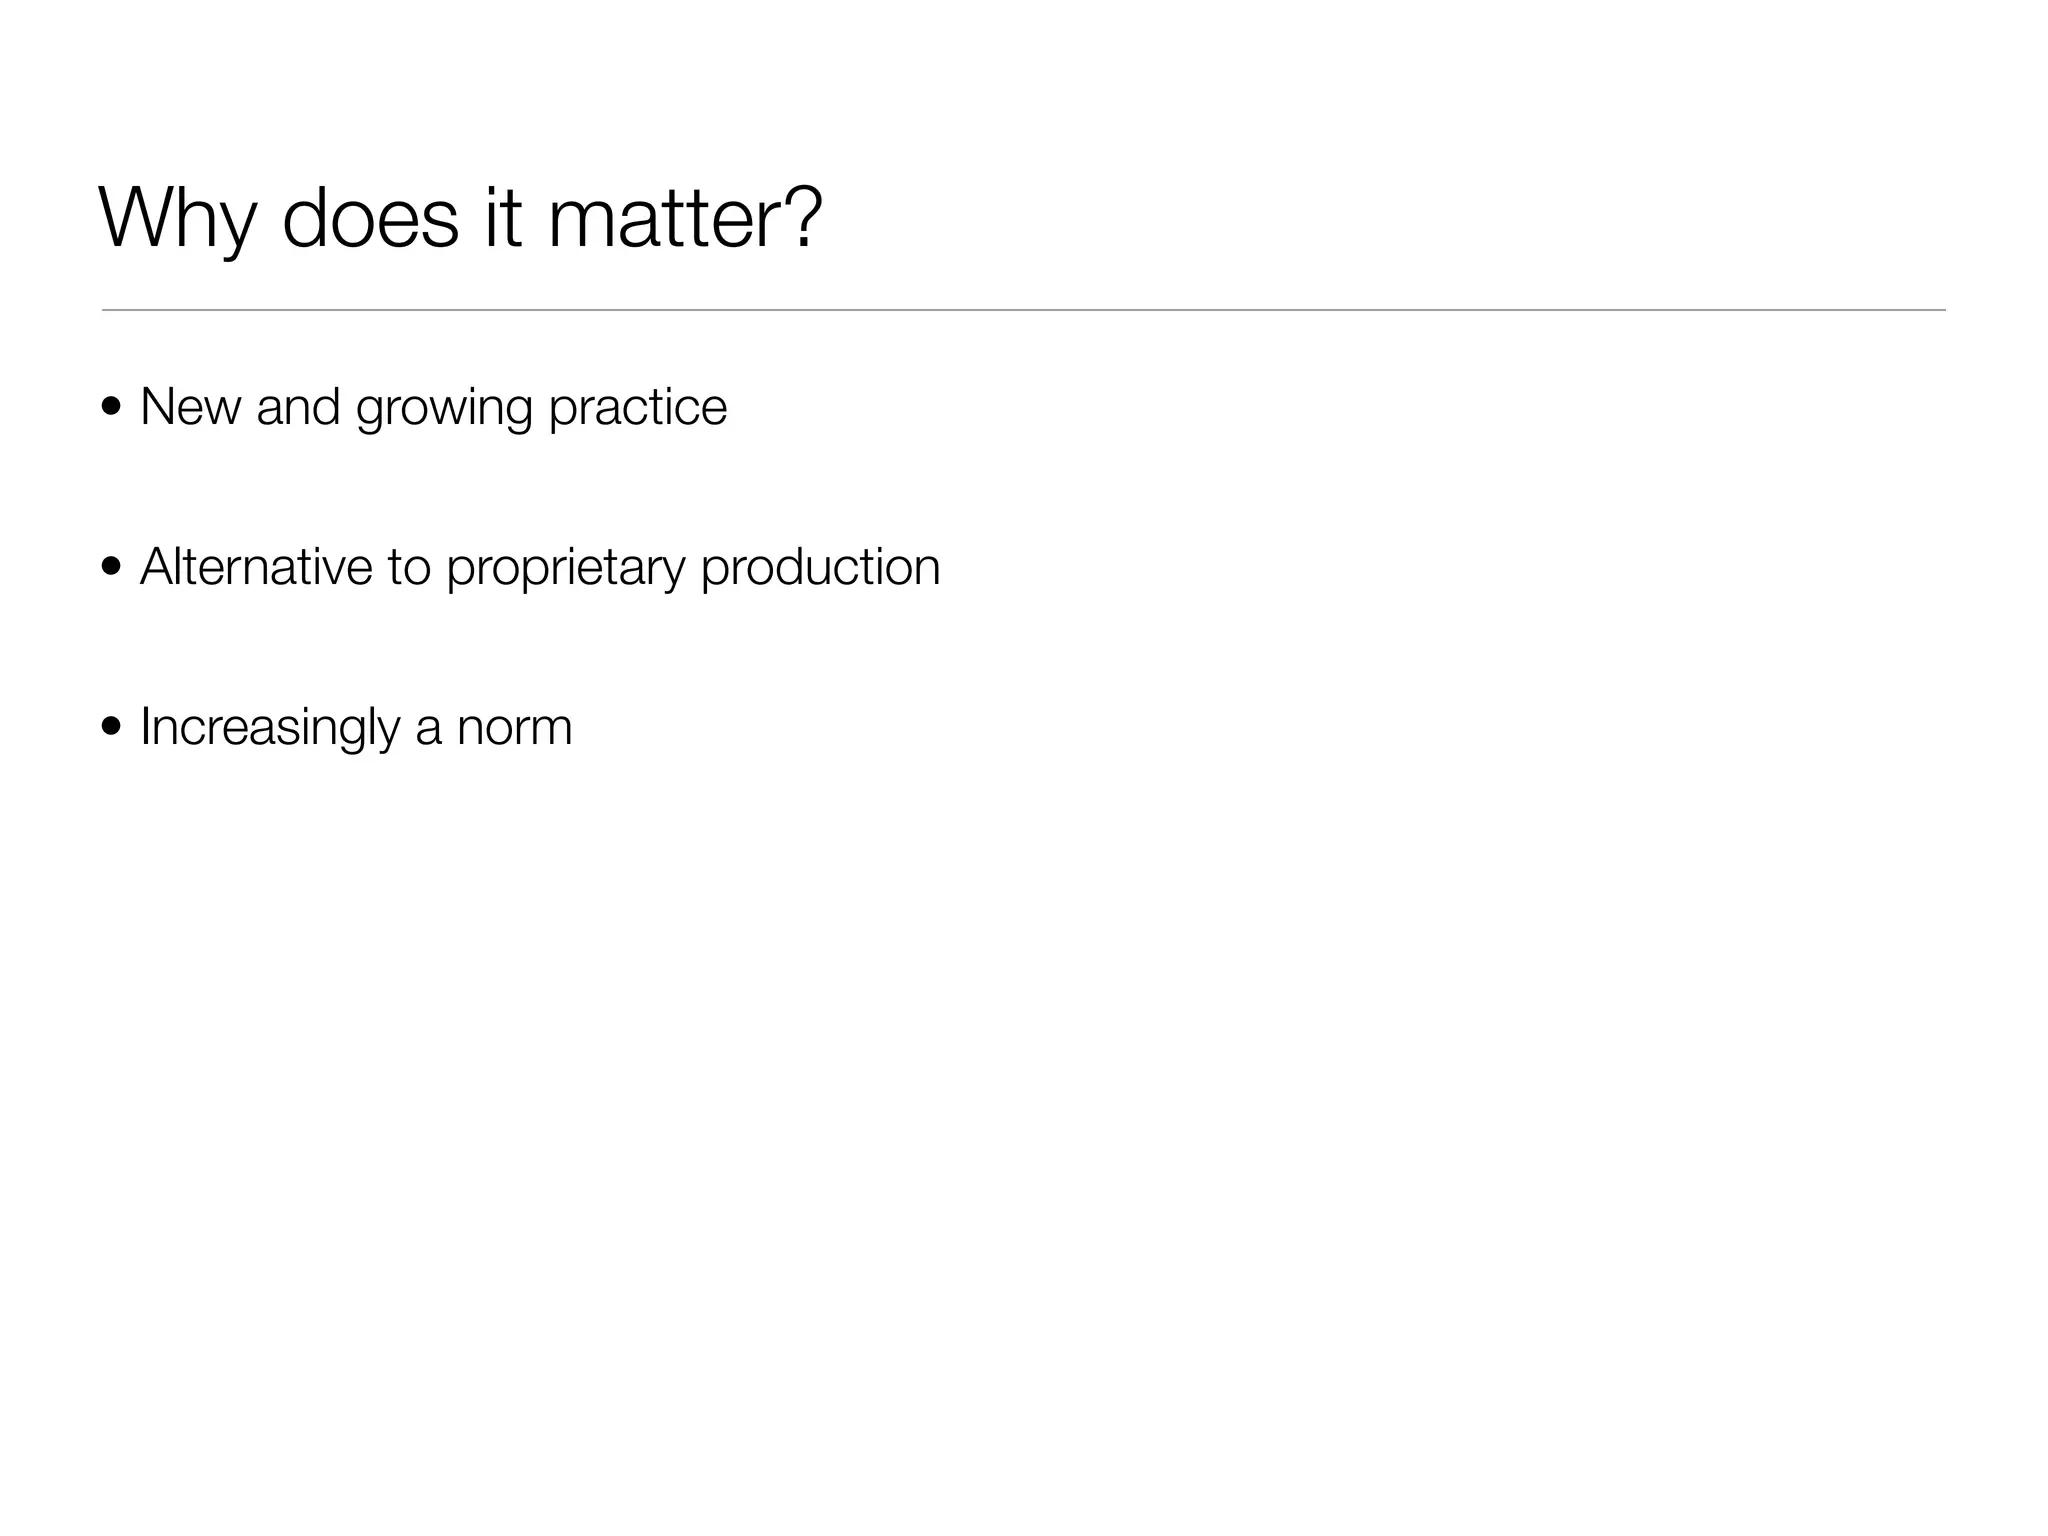Click the word "growing" in the first bullet
2048x1536 pixels.
pyautogui.click(x=444, y=408)
